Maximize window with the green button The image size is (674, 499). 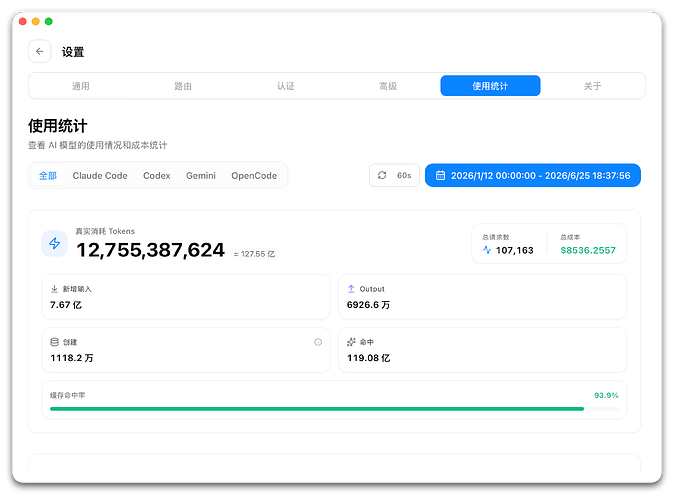tap(49, 21)
